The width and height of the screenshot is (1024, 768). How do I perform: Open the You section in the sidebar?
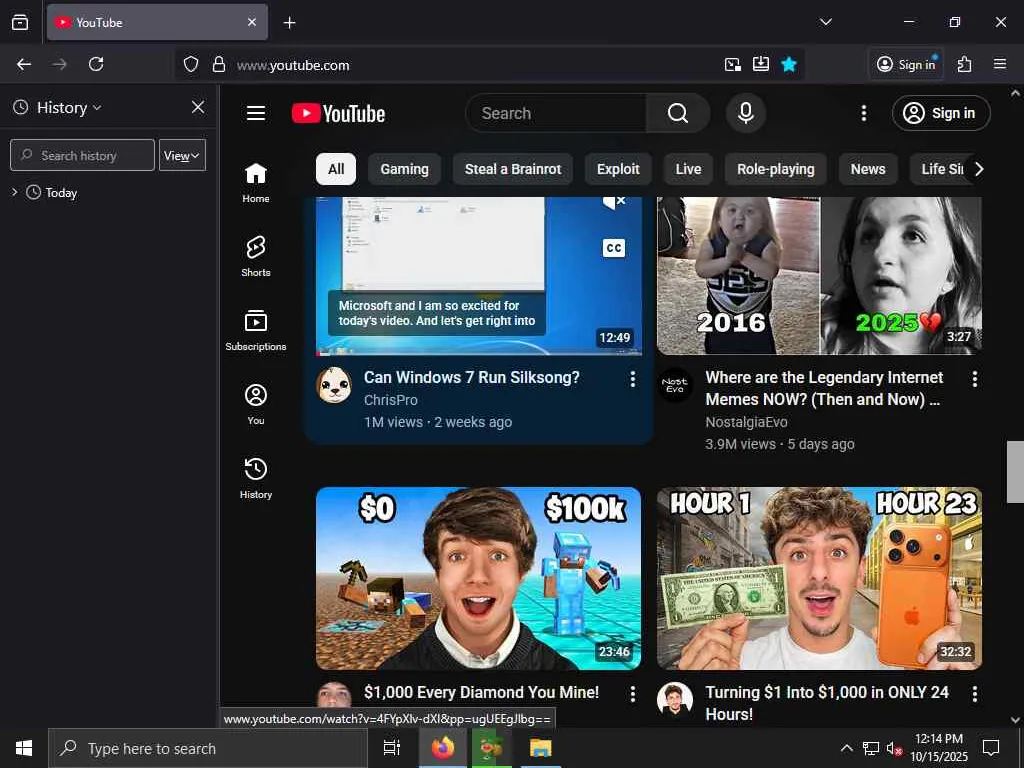pyautogui.click(x=255, y=404)
